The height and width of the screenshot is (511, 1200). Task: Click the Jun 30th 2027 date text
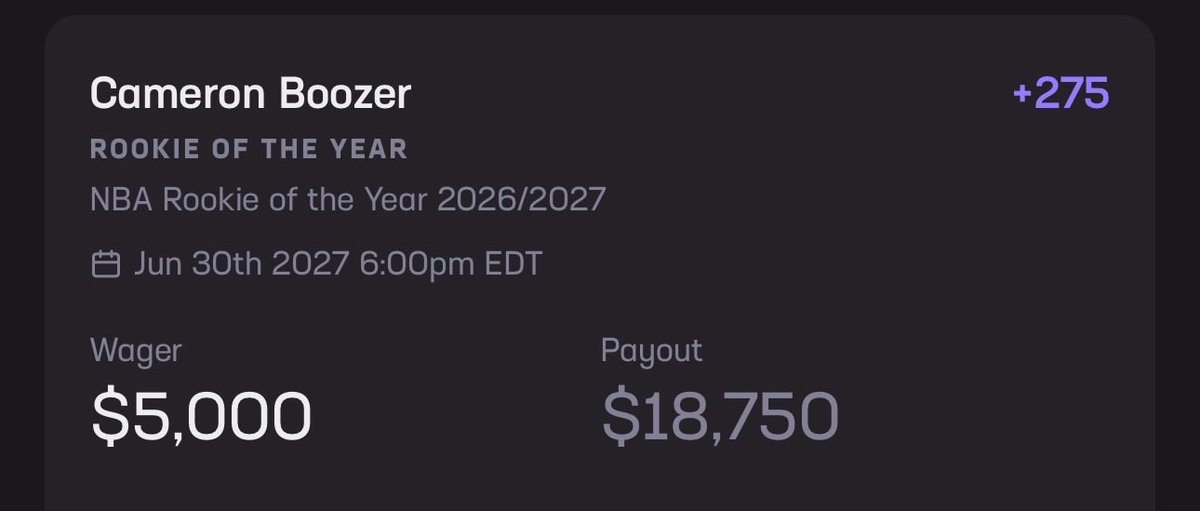point(240,265)
